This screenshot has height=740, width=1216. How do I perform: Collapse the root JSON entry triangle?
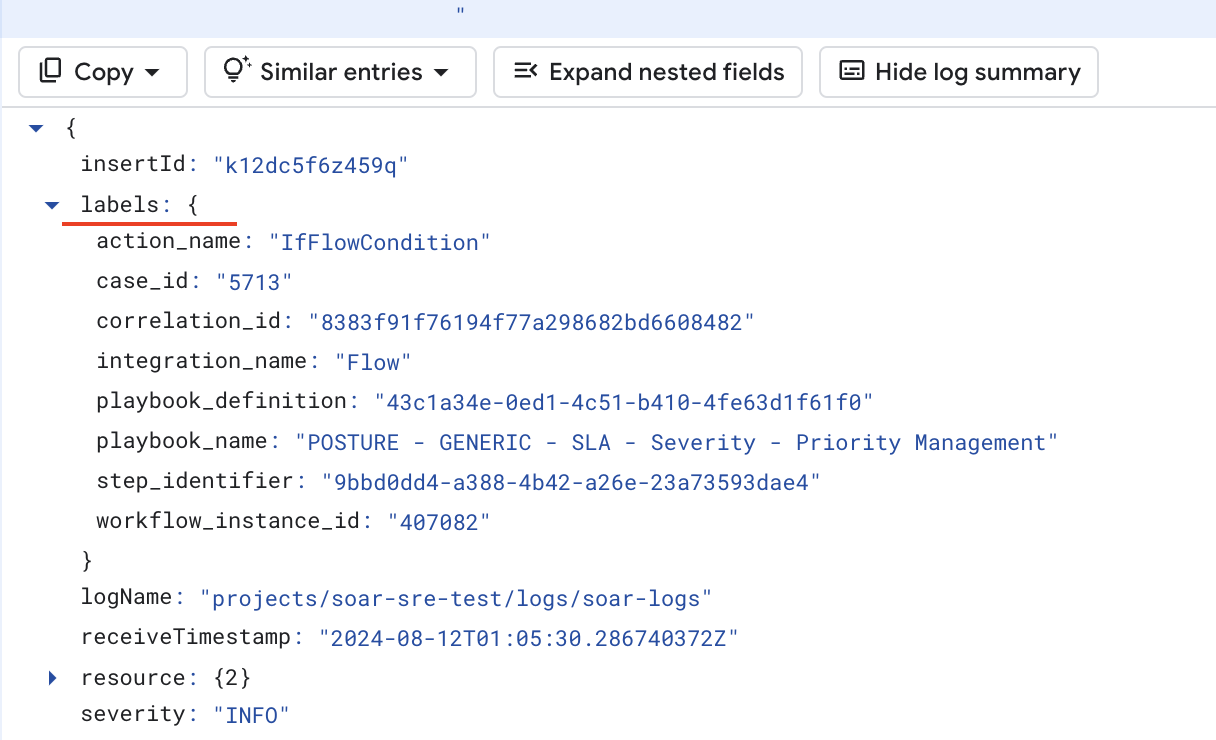[x=36, y=127]
